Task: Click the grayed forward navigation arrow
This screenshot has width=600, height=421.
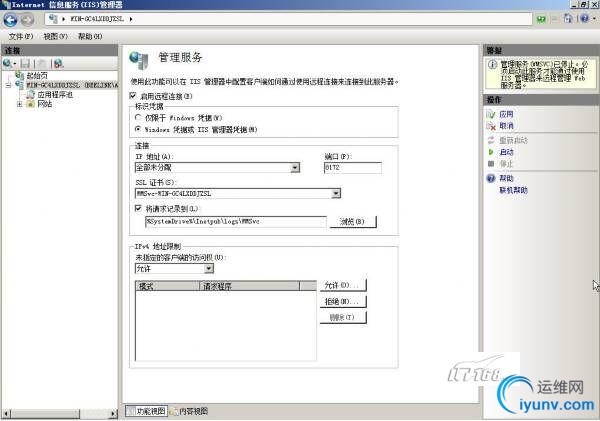Action: tap(27, 20)
